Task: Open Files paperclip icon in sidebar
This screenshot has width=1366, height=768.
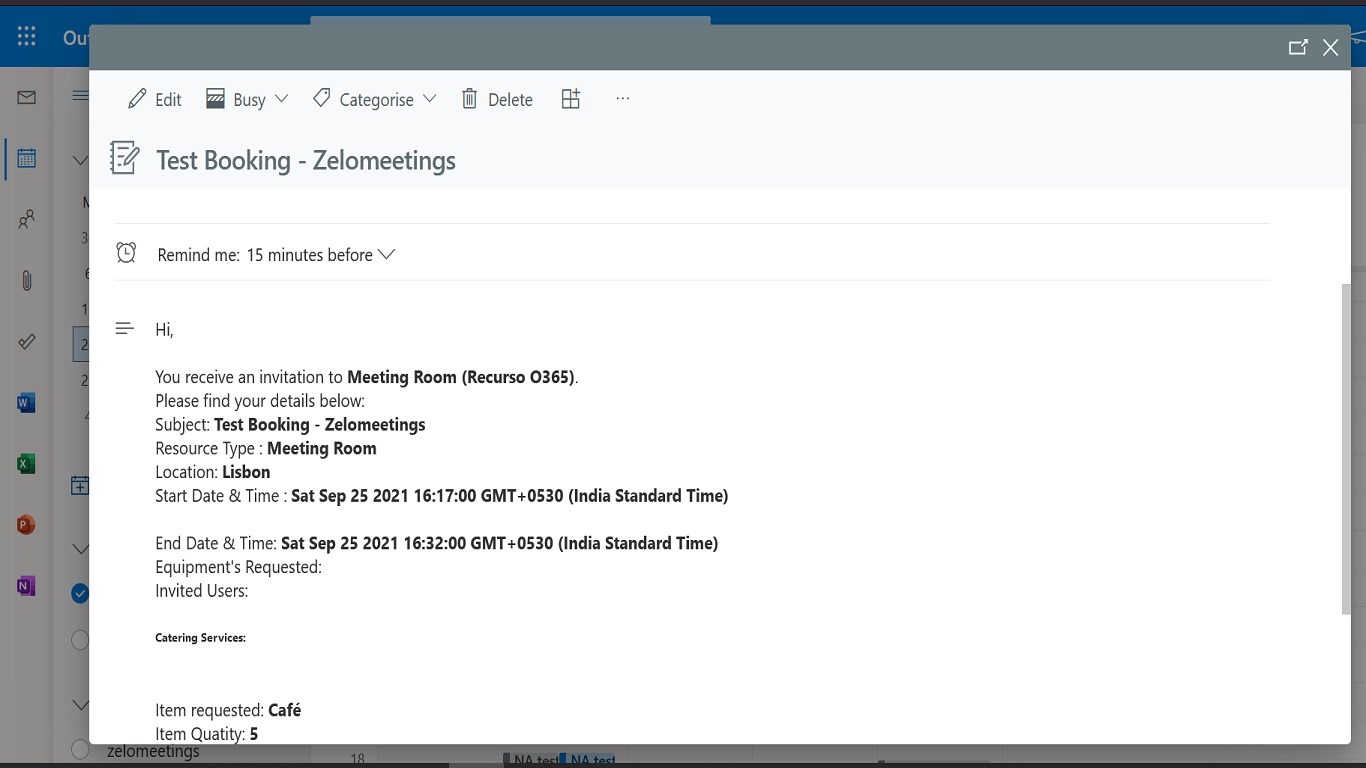Action: pyautogui.click(x=27, y=281)
